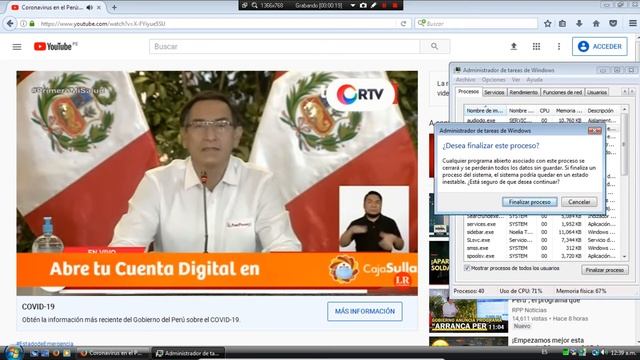Go back with the browser back arrow

(10, 24)
